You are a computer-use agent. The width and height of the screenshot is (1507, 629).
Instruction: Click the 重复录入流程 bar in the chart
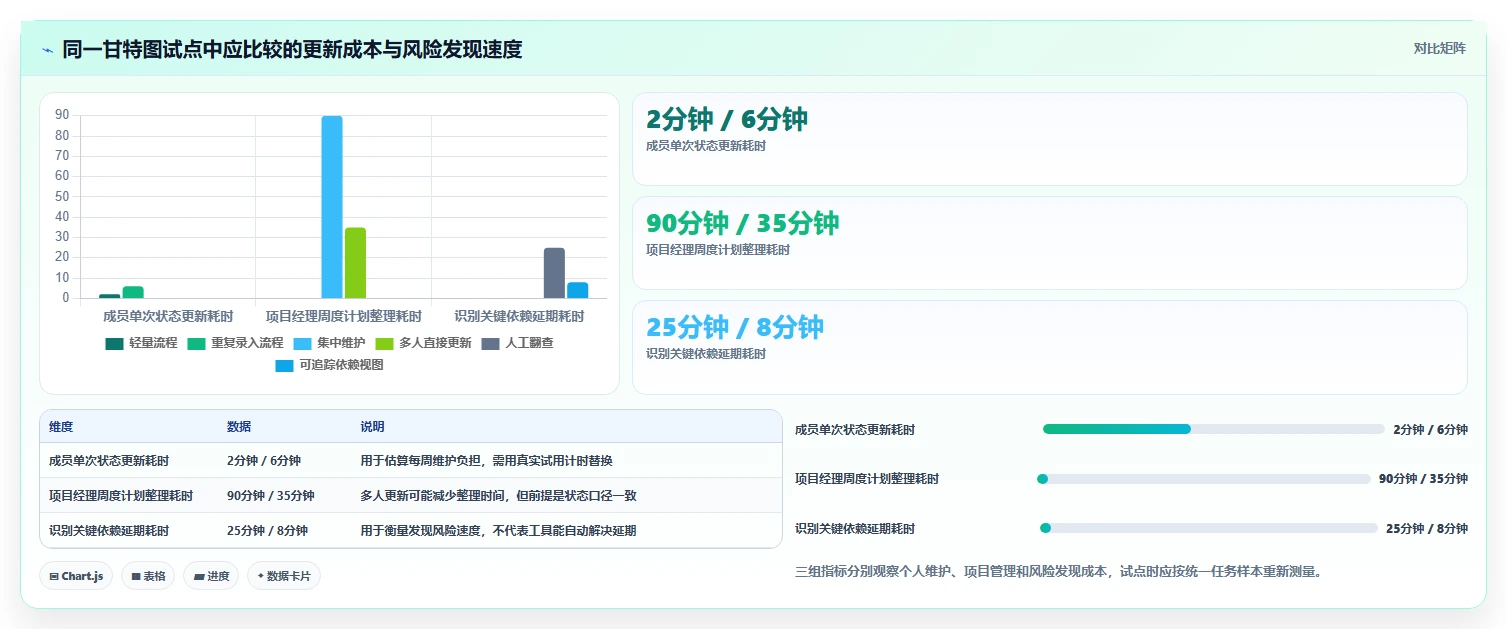133,292
